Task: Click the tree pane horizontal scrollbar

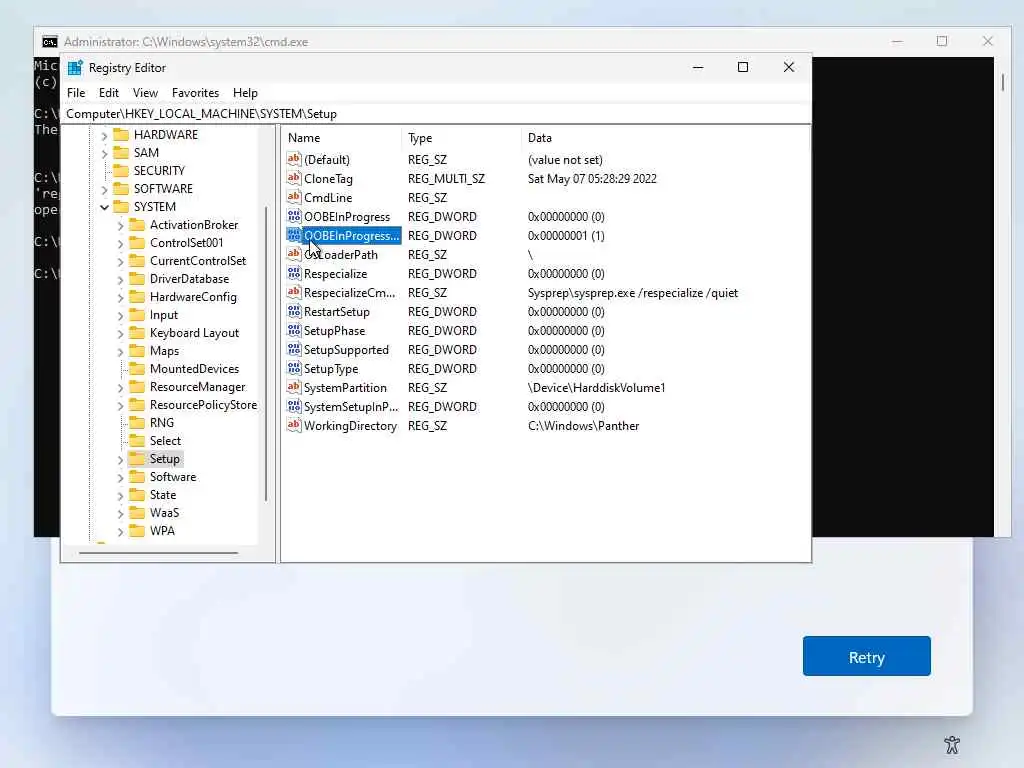Action: pyautogui.click(x=158, y=553)
